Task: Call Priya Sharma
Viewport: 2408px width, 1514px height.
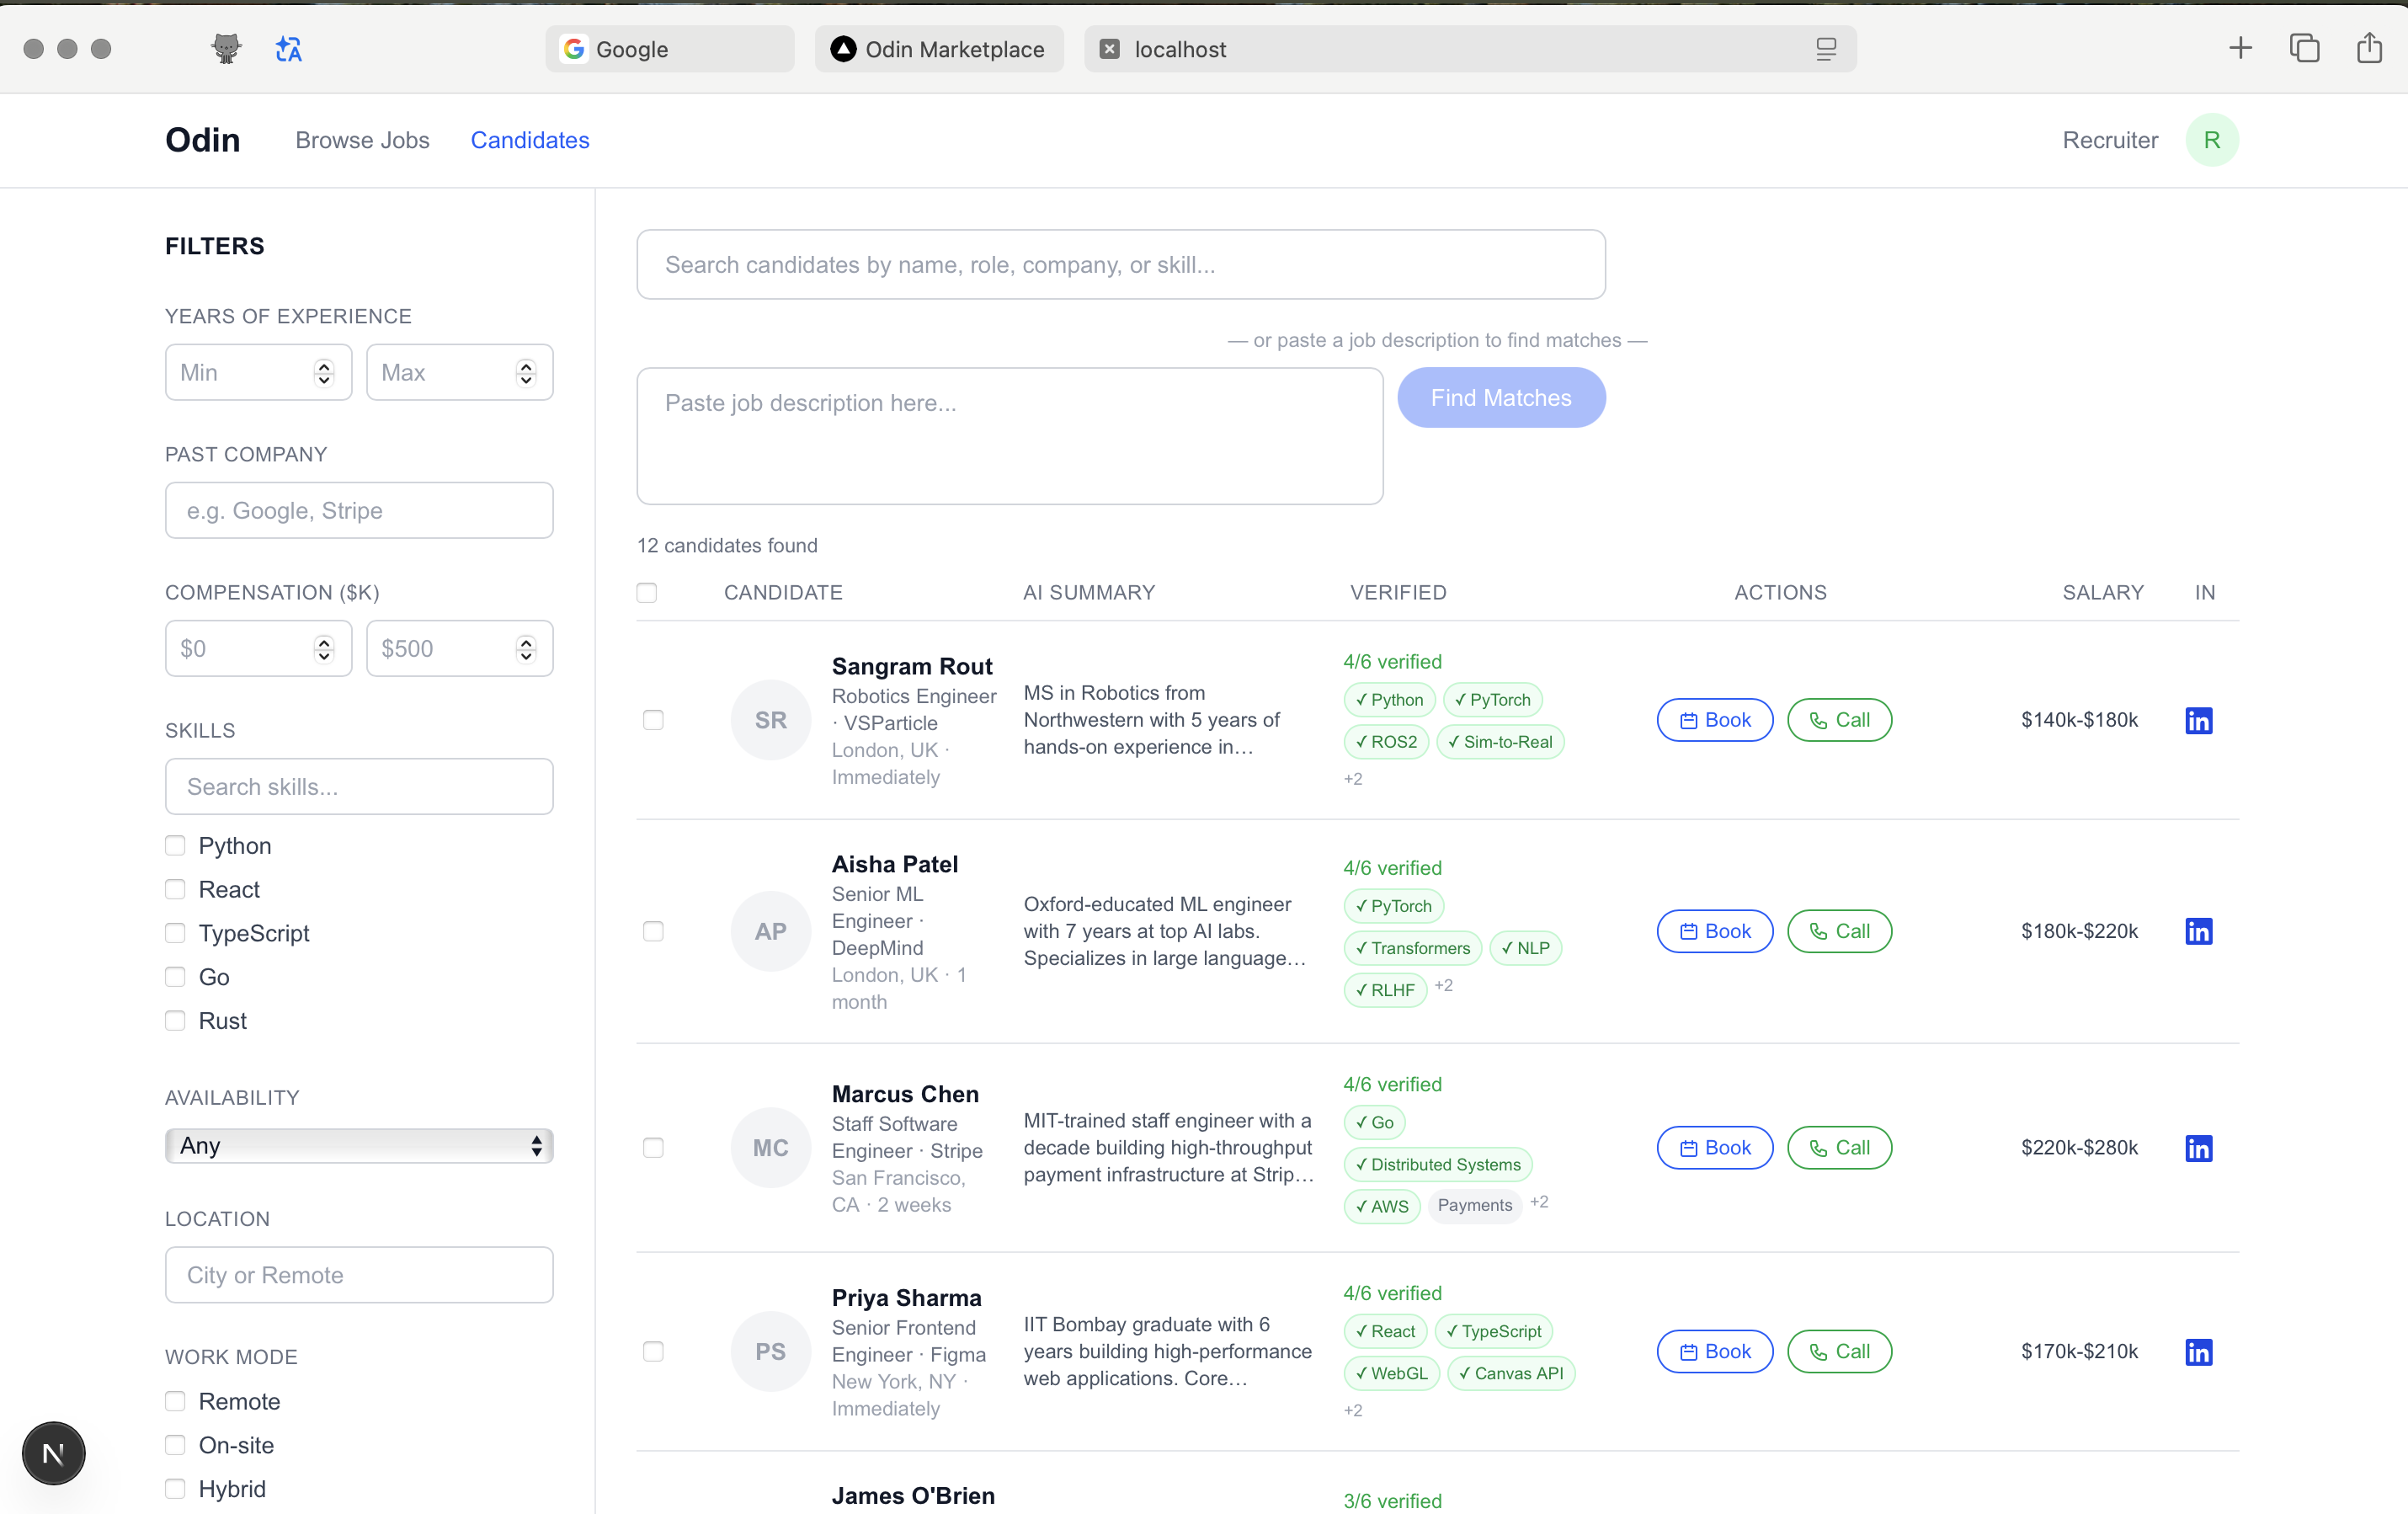Action: pos(1839,1352)
